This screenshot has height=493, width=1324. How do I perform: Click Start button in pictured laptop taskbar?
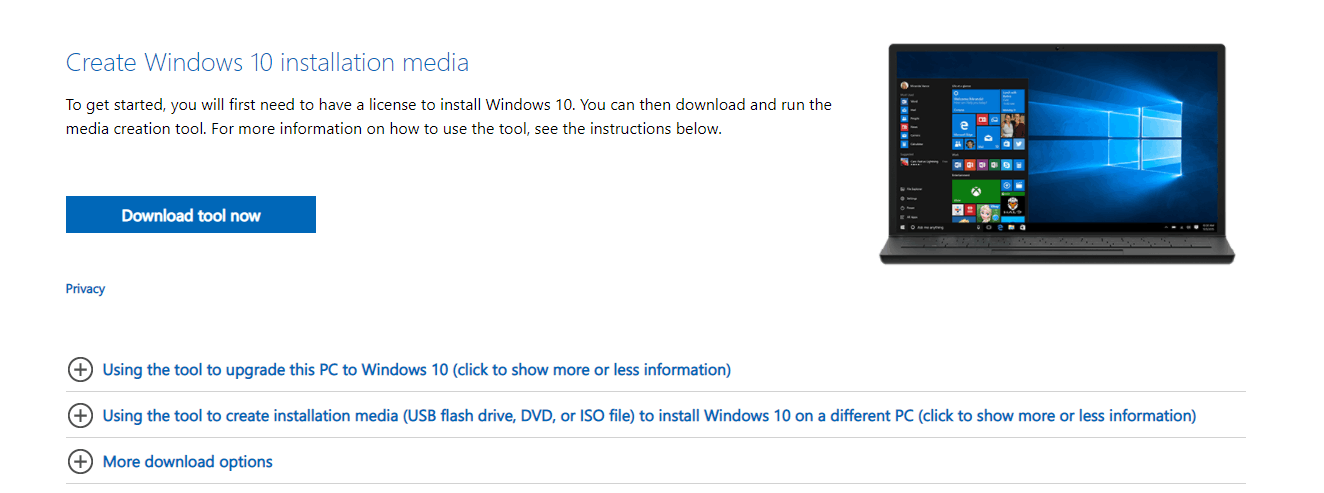903,227
